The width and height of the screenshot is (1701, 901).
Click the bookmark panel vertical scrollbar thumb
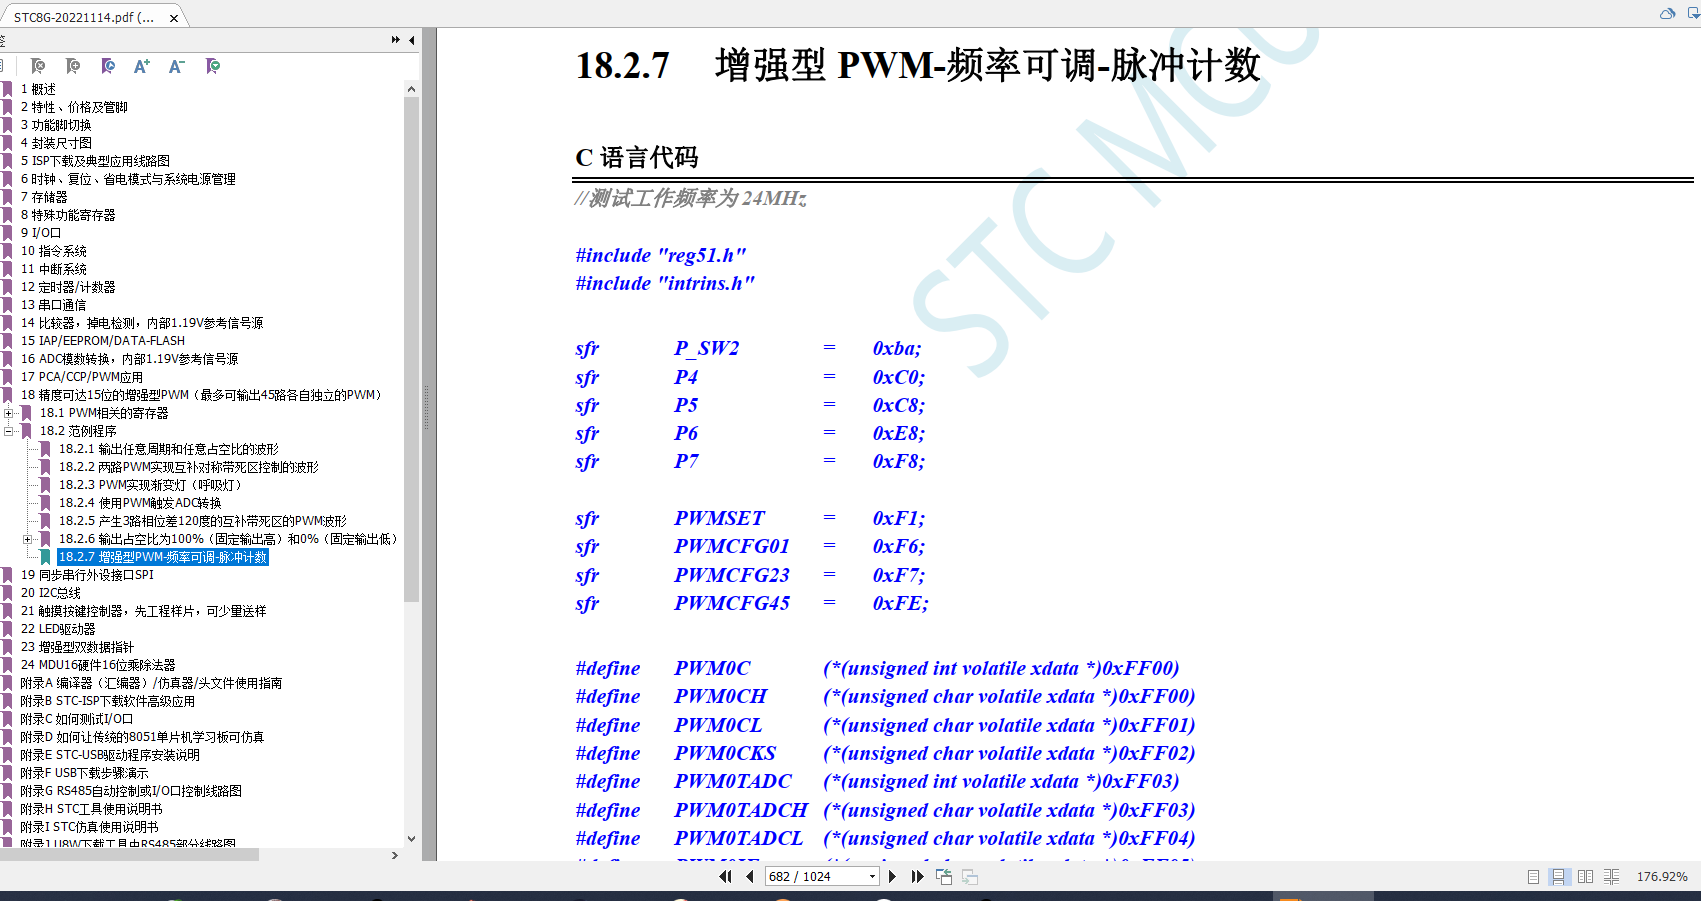[411, 348]
